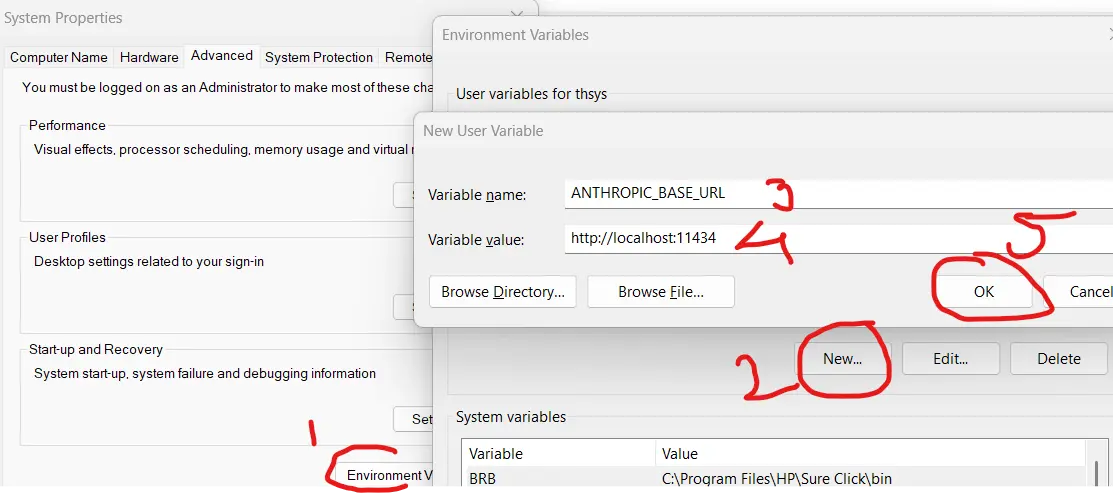The height and width of the screenshot is (494, 1113).
Task: Select the Advanced tab
Action: [221, 56]
